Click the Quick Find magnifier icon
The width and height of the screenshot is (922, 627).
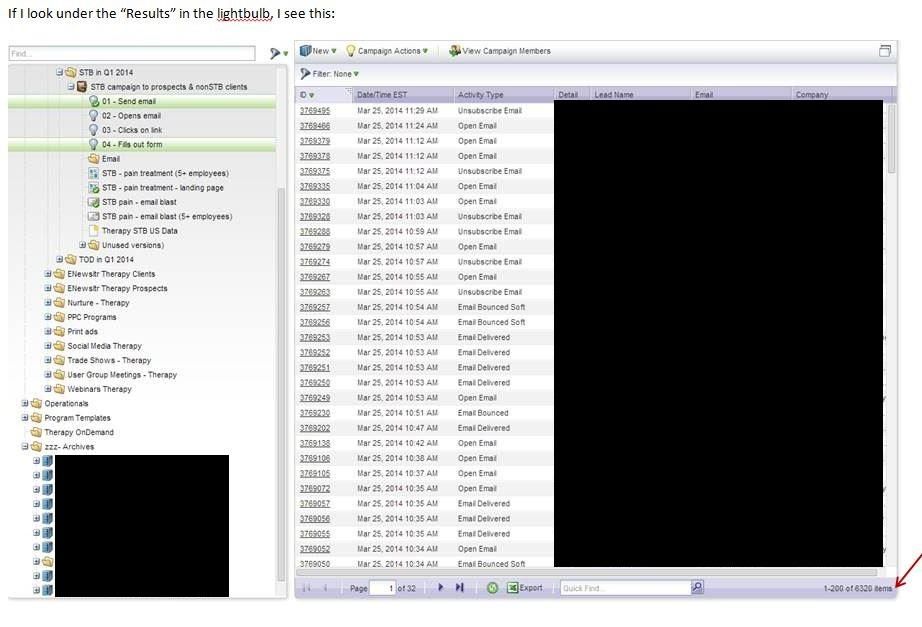pyautogui.click(x=697, y=588)
